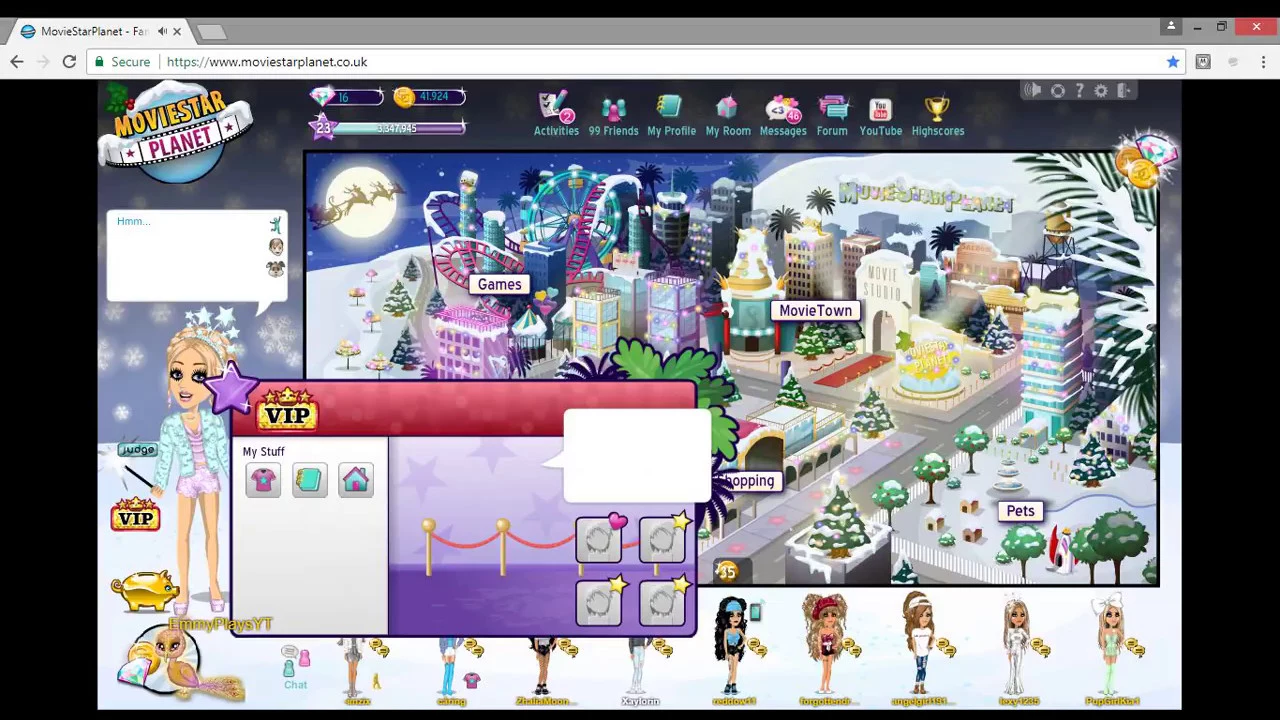Visit the Pets area
This screenshot has height=720, width=1280.
click(x=1020, y=511)
